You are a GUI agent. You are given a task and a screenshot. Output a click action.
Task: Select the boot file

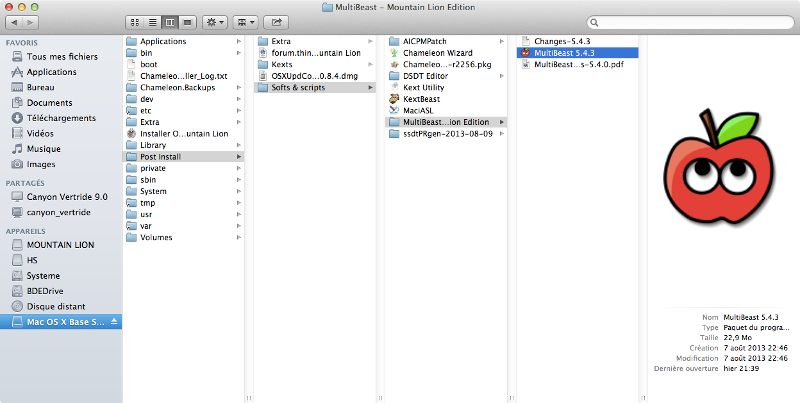(183, 64)
